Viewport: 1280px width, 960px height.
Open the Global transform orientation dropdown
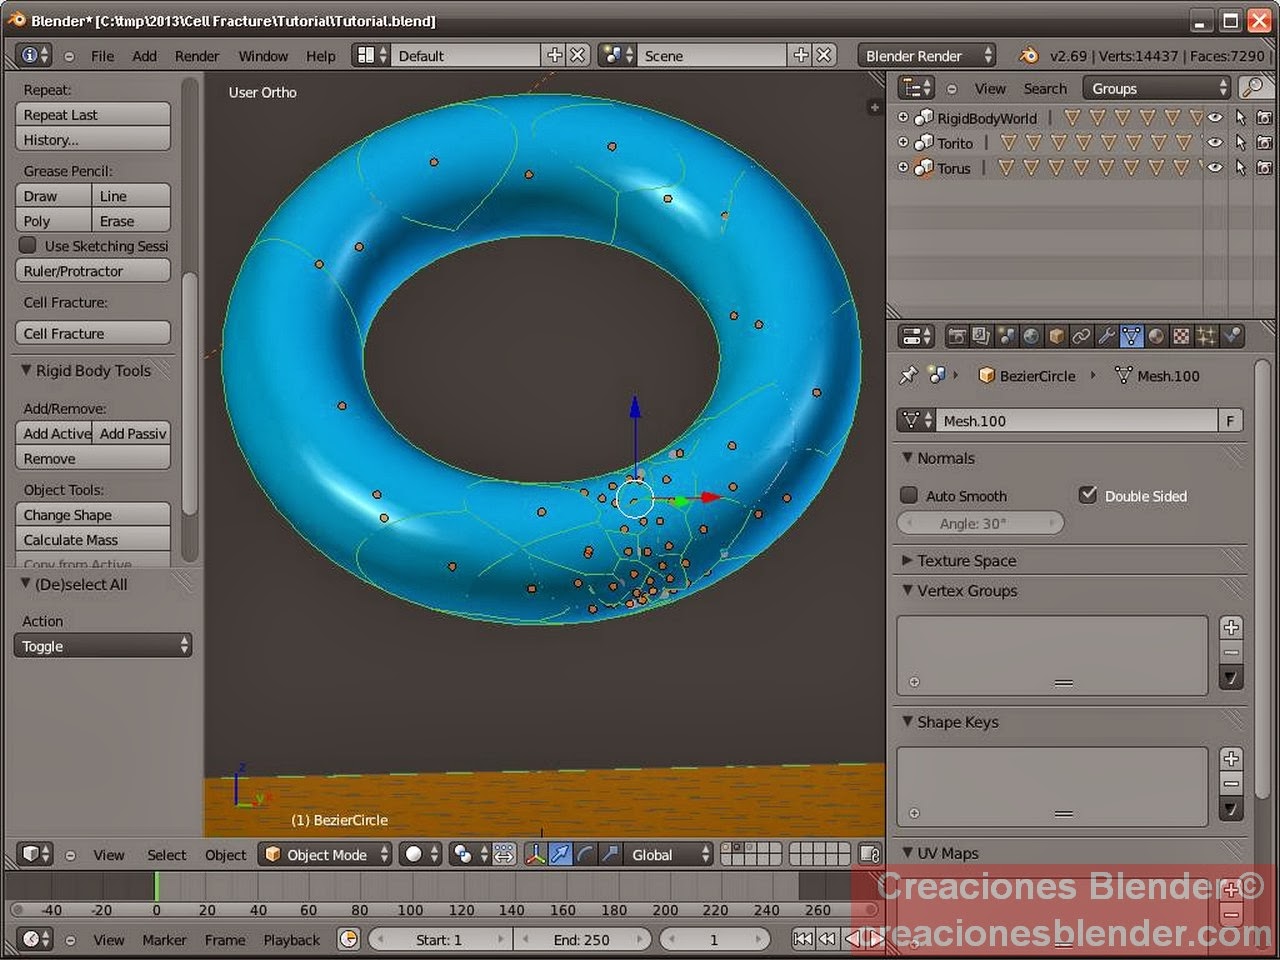665,854
